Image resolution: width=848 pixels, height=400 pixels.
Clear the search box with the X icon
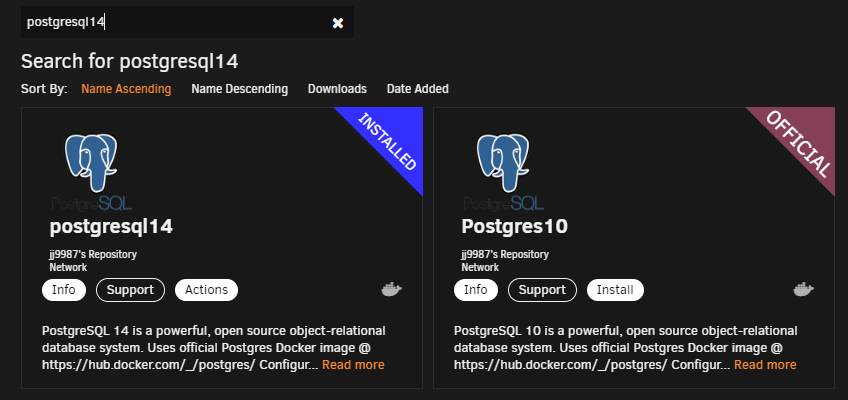pyautogui.click(x=338, y=23)
